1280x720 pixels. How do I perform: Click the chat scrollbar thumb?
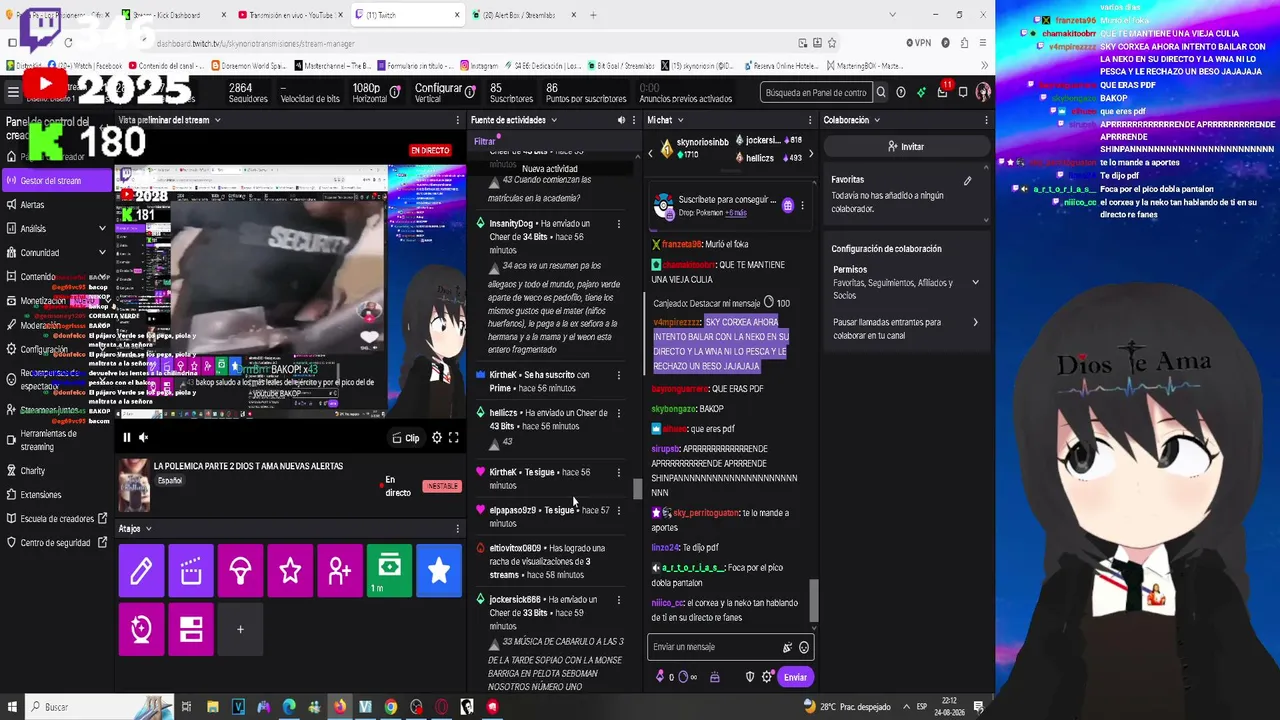coord(813,600)
